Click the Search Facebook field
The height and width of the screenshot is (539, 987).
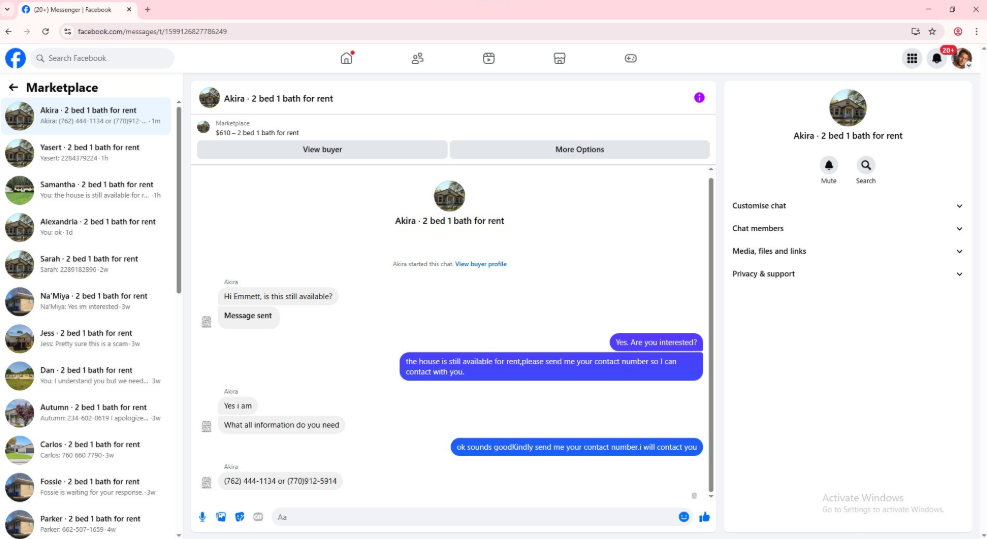(102, 58)
